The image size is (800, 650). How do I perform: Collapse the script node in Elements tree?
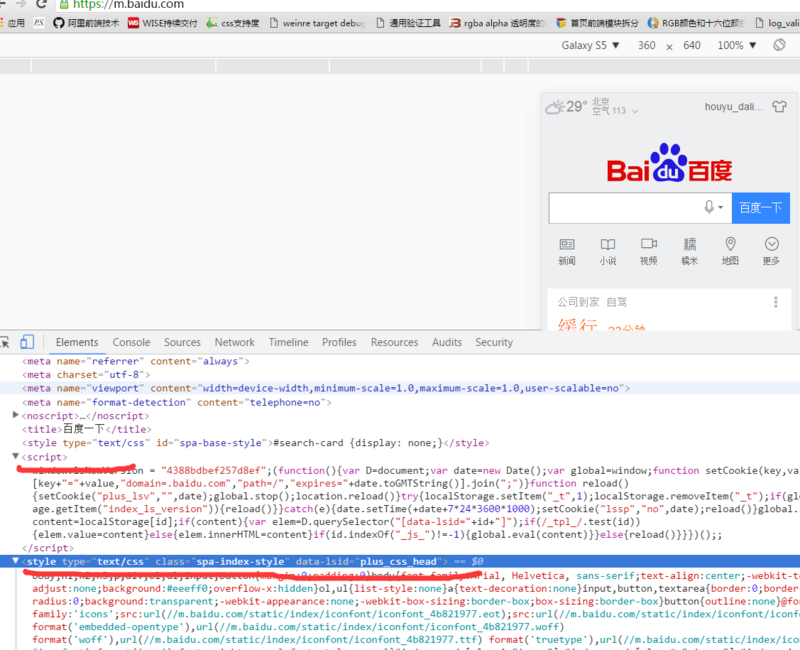pyautogui.click(x=16, y=457)
